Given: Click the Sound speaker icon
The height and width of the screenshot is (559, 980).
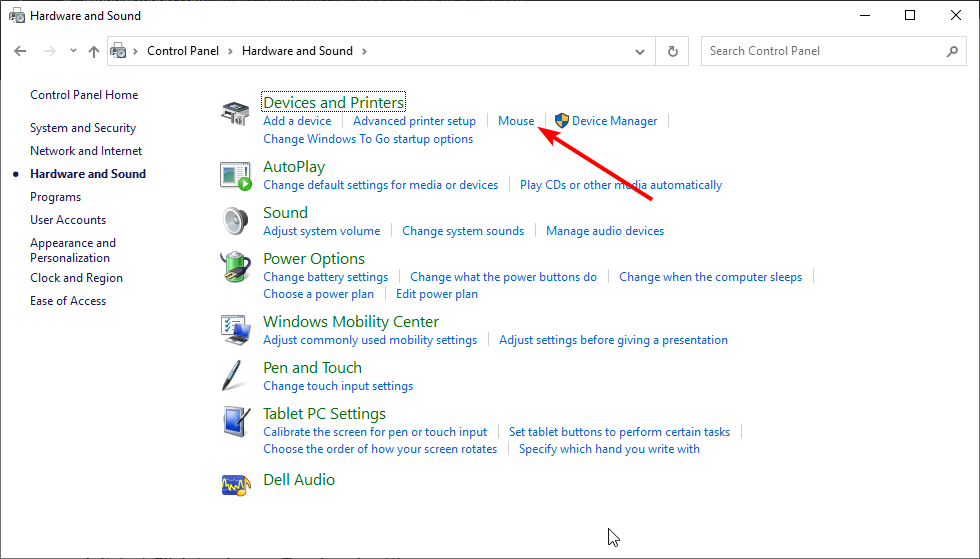Looking at the screenshot, I should tap(235, 221).
